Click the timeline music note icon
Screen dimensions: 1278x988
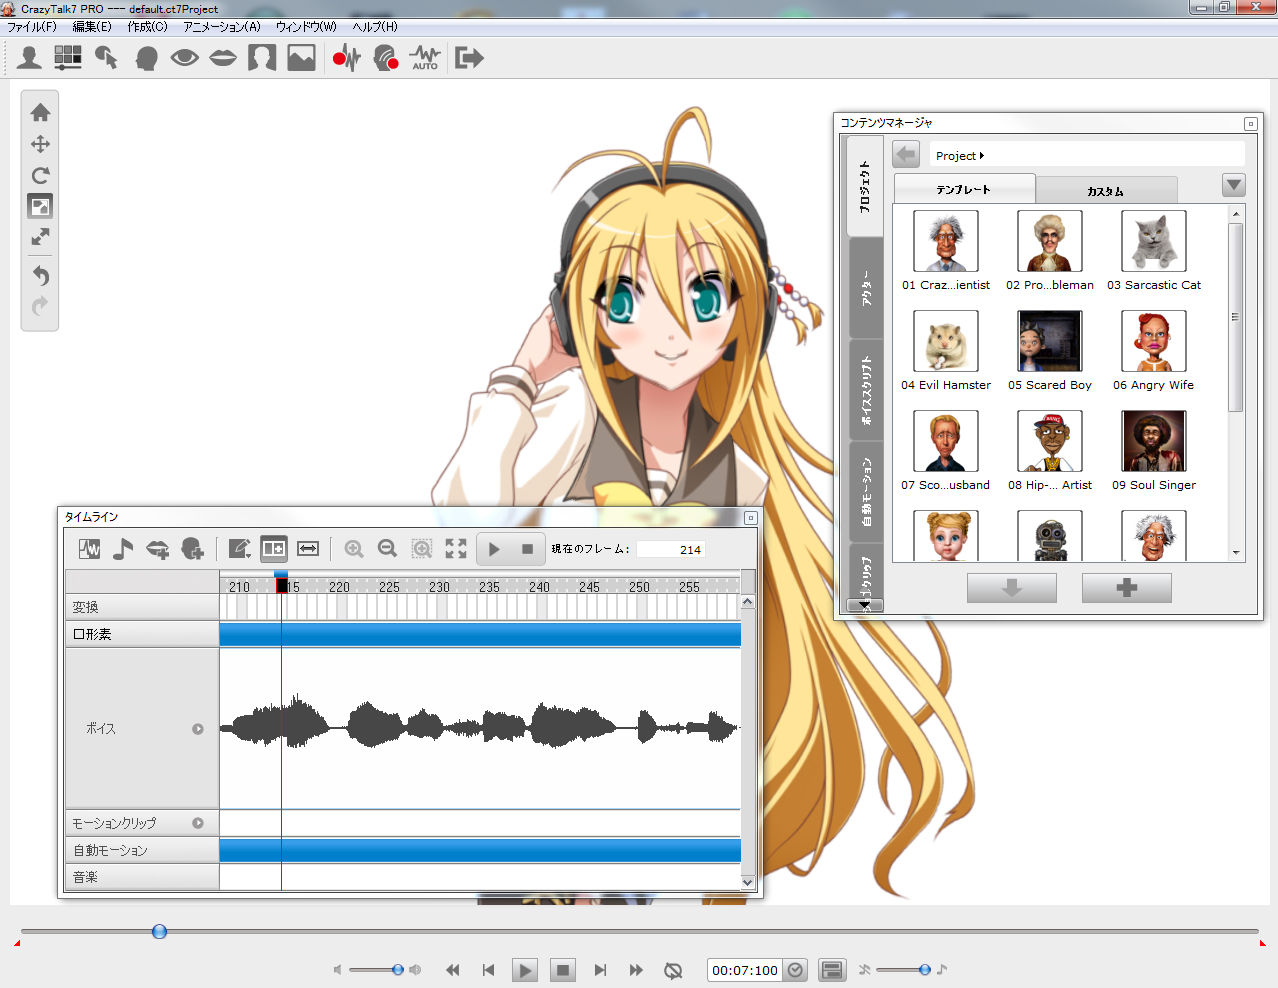tap(123, 548)
